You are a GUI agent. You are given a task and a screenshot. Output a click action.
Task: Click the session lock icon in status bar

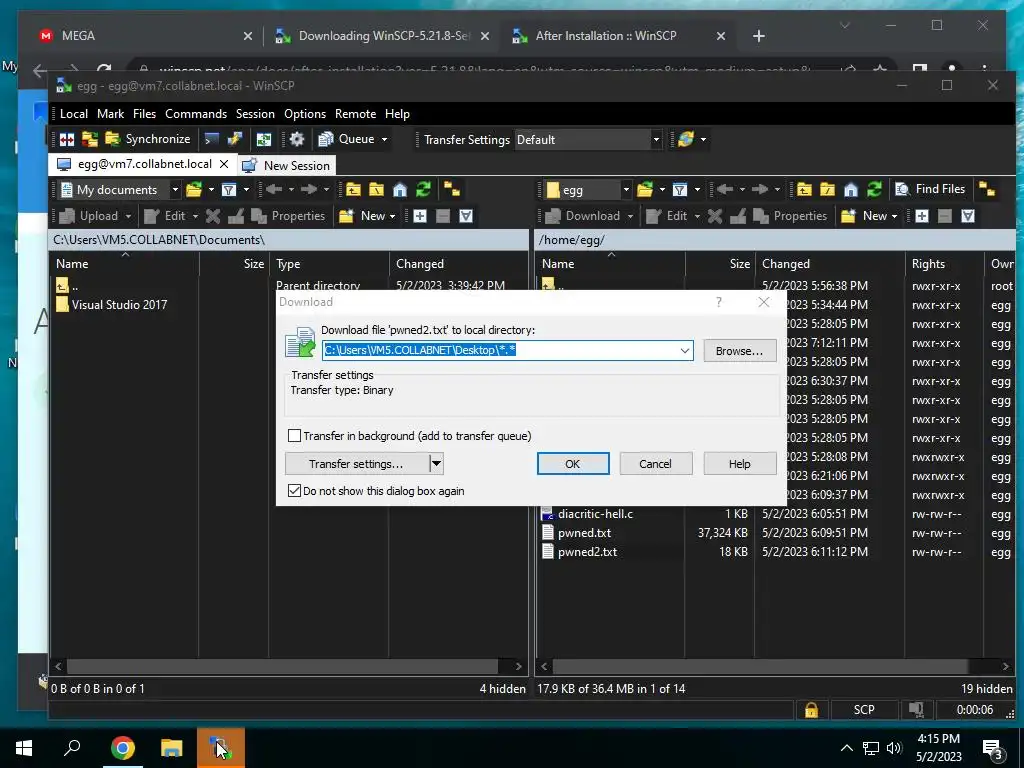coord(811,710)
